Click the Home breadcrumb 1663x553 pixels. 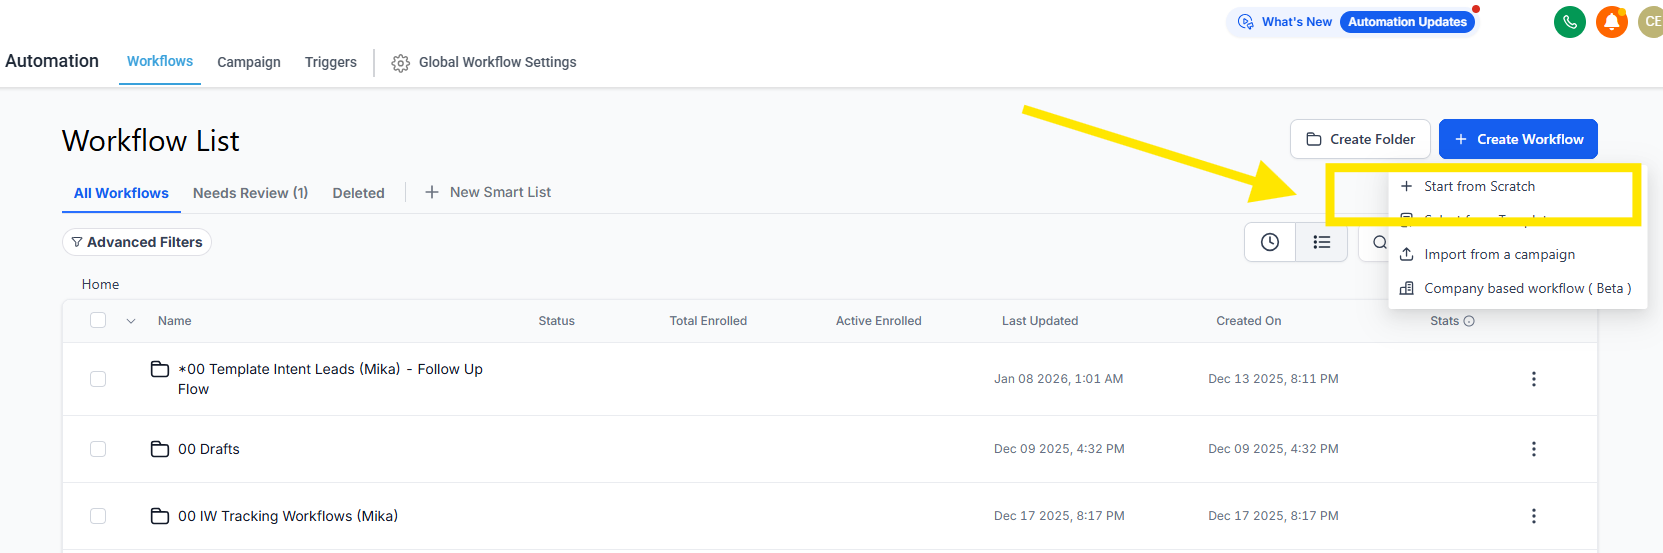100,284
